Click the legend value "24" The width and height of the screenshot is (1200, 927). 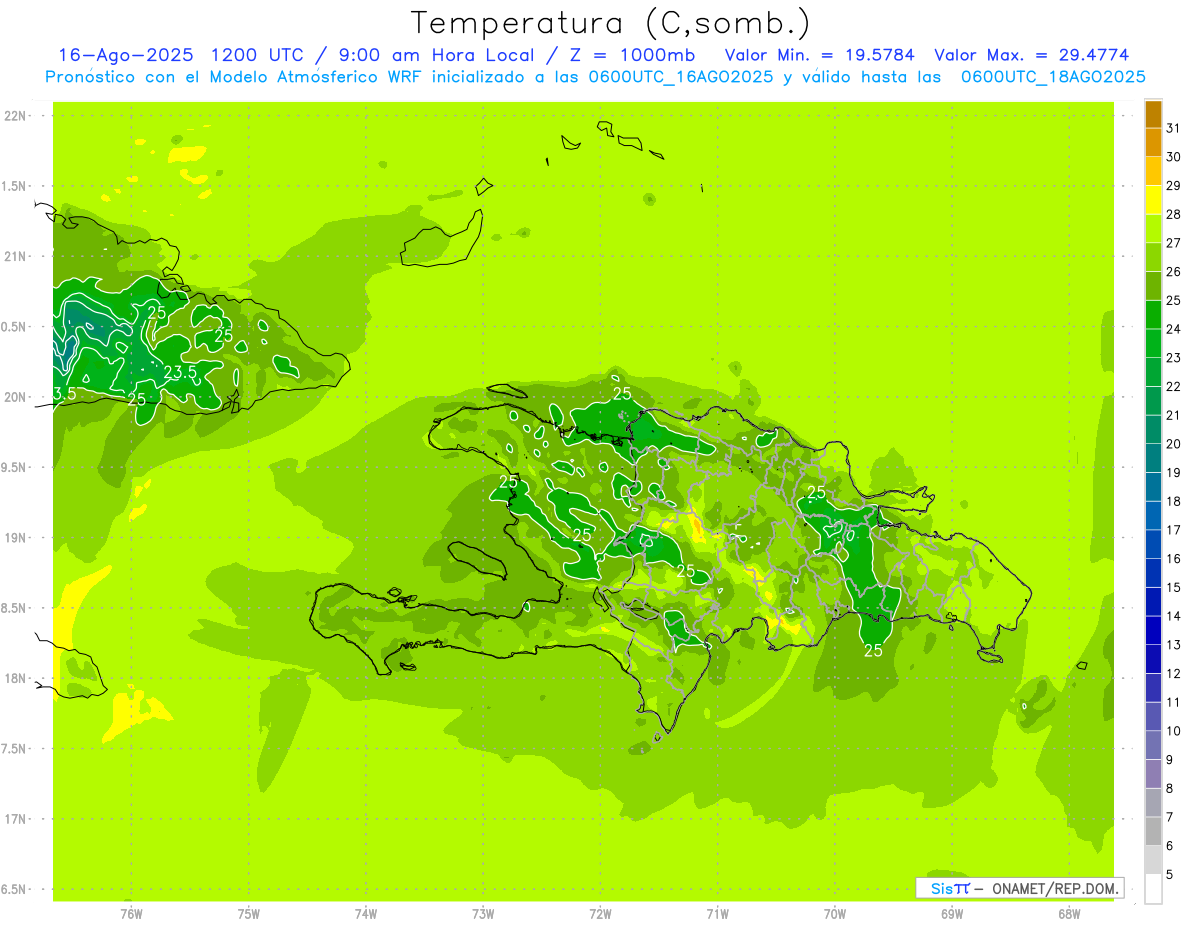(1174, 329)
